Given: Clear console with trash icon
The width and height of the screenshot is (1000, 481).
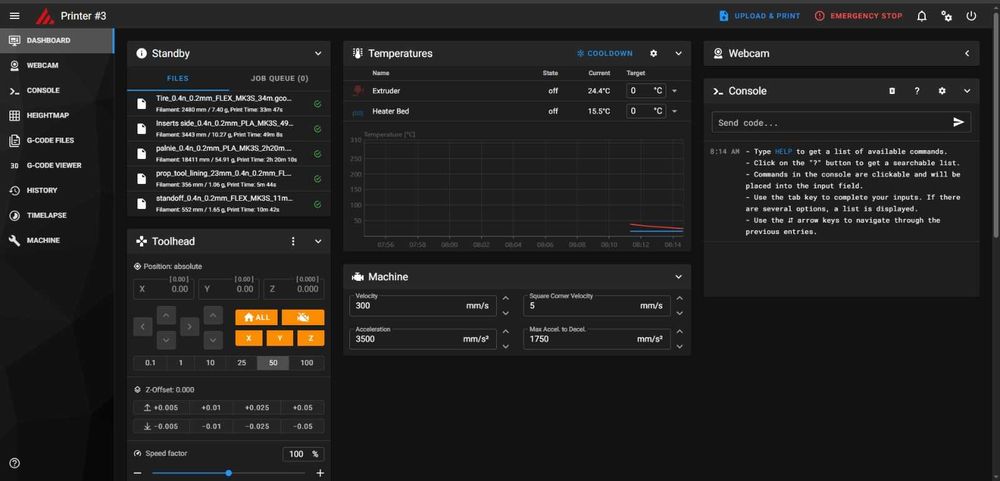Looking at the screenshot, I should click(x=892, y=91).
